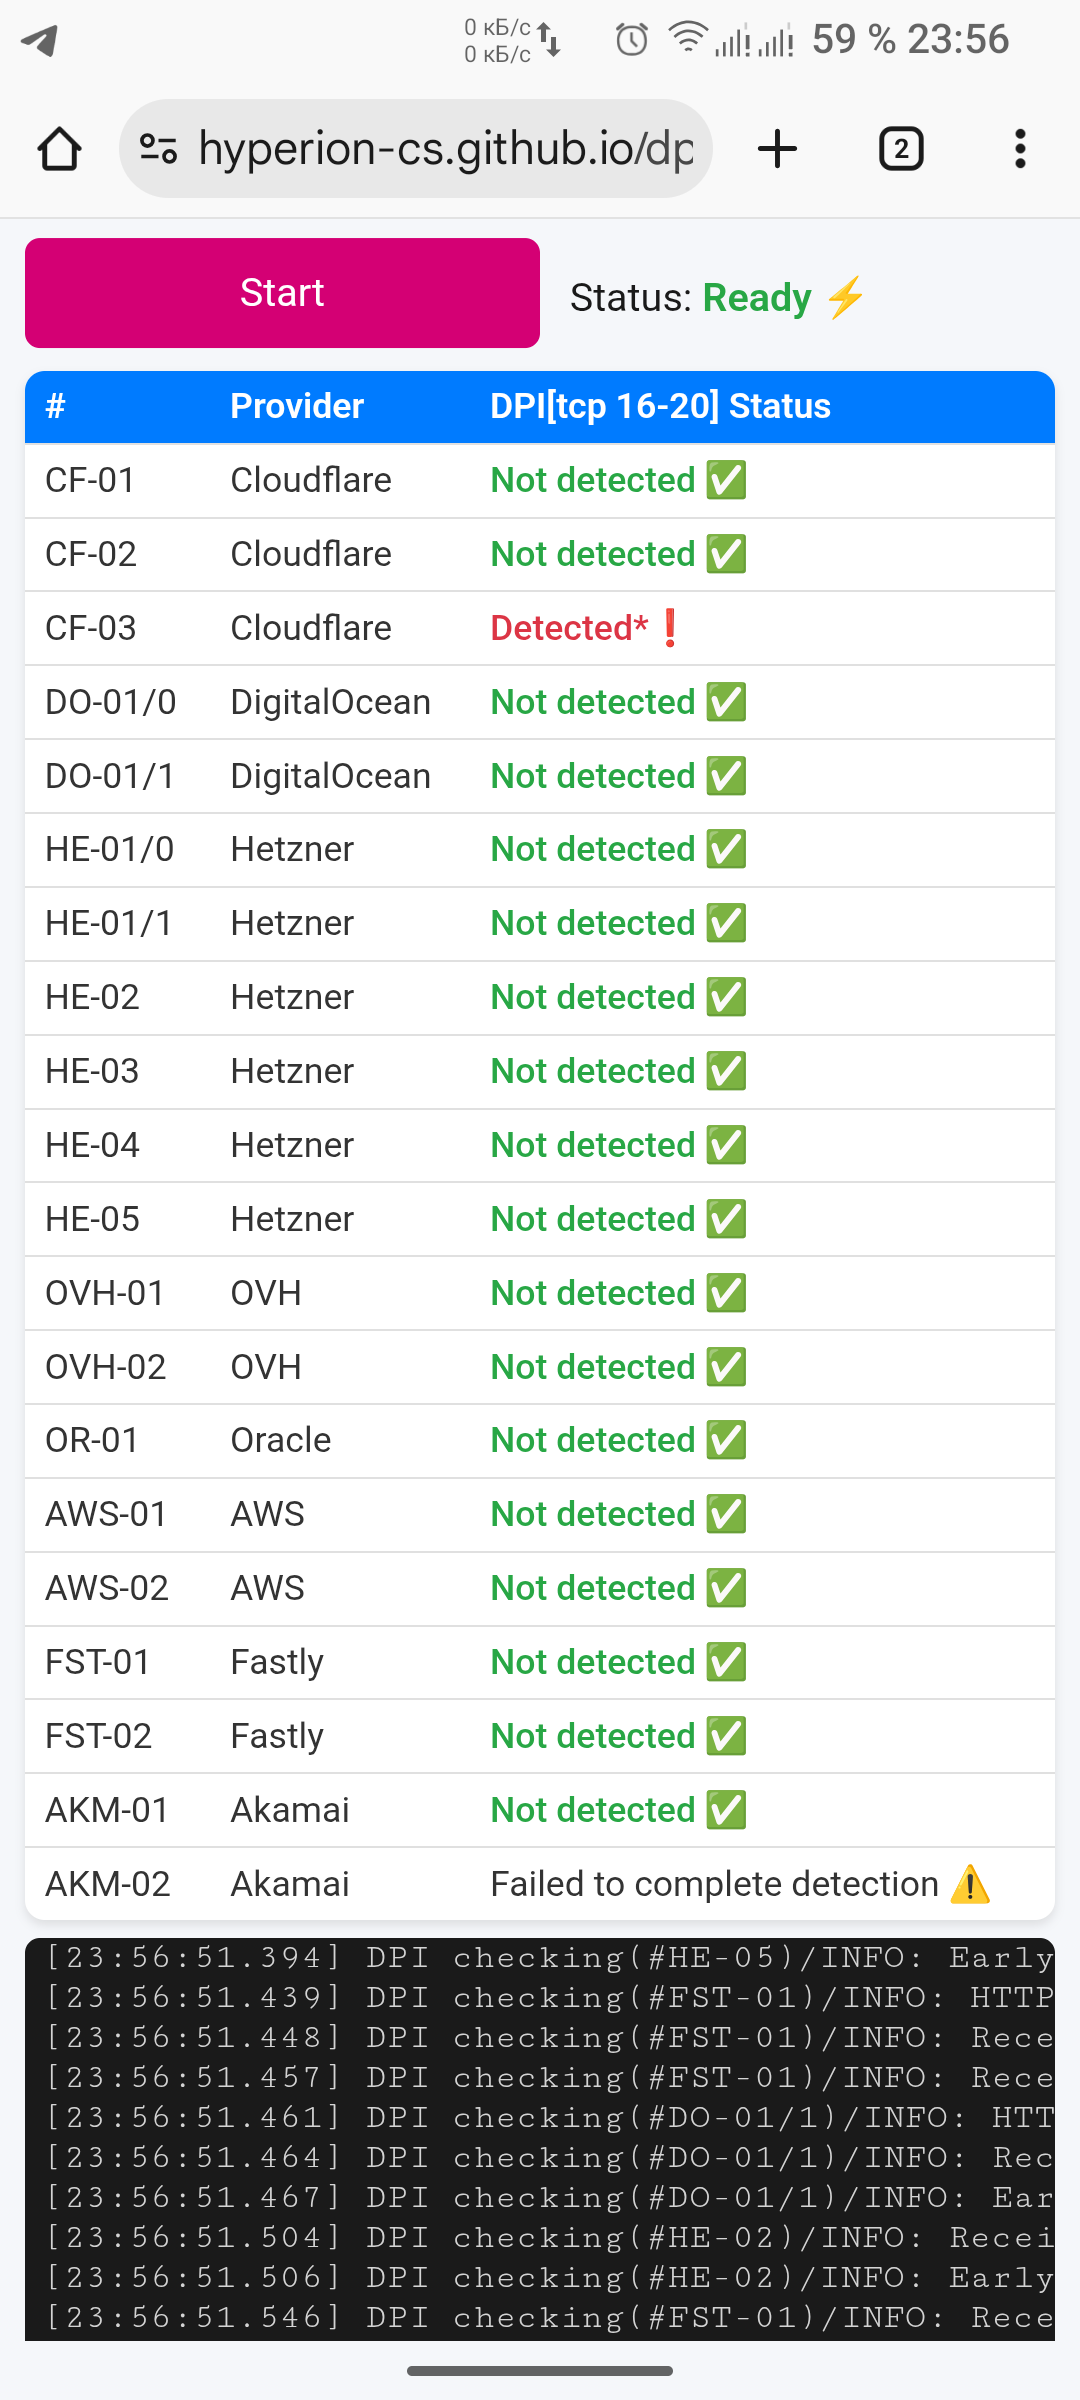The height and width of the screenshot is (2400, 1080).
Task: Tap the green checkmark on CF-01 row
Action: 726,480
